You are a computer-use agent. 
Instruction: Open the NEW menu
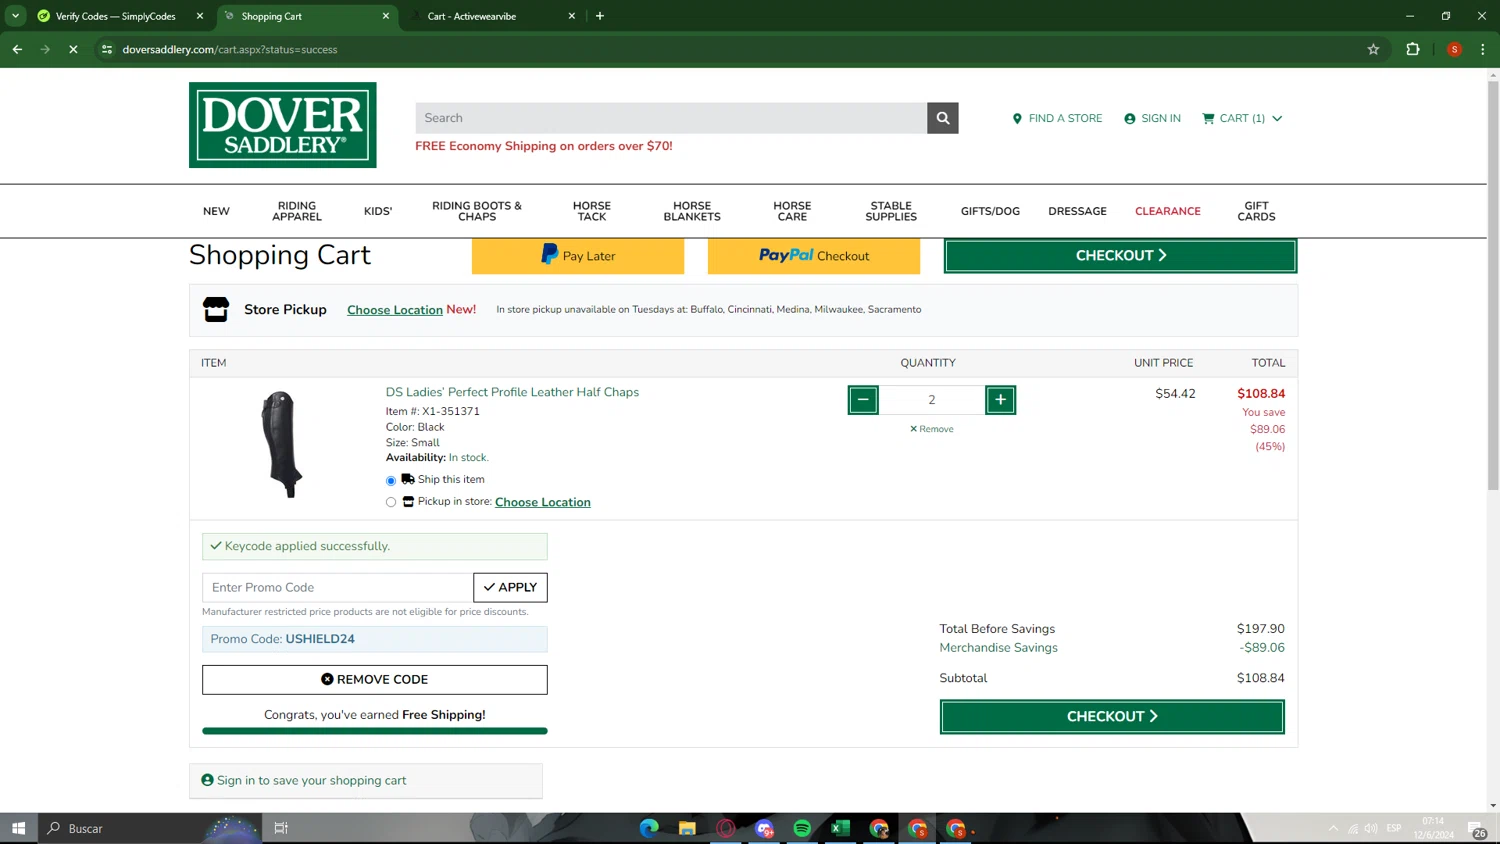216,211
